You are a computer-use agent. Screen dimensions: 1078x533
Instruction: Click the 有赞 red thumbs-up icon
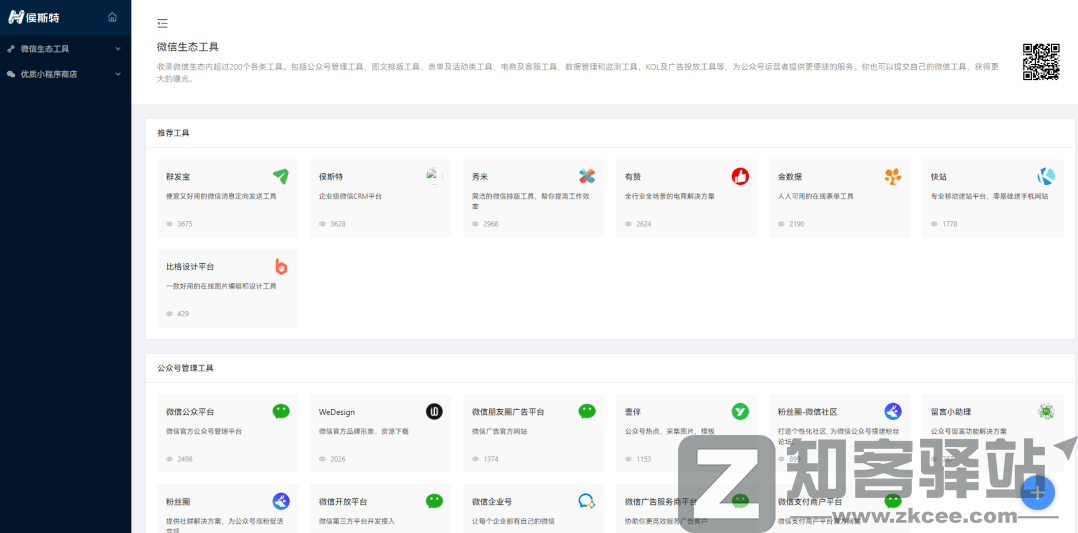pos(740,177)
